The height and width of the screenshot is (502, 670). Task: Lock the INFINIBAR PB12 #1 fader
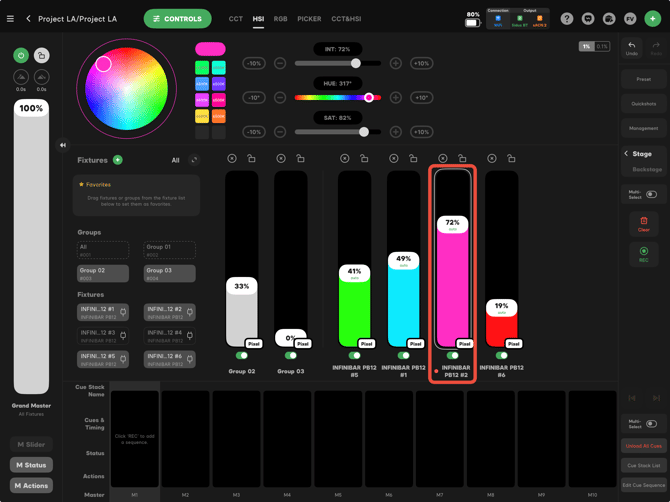coord(413,159)
